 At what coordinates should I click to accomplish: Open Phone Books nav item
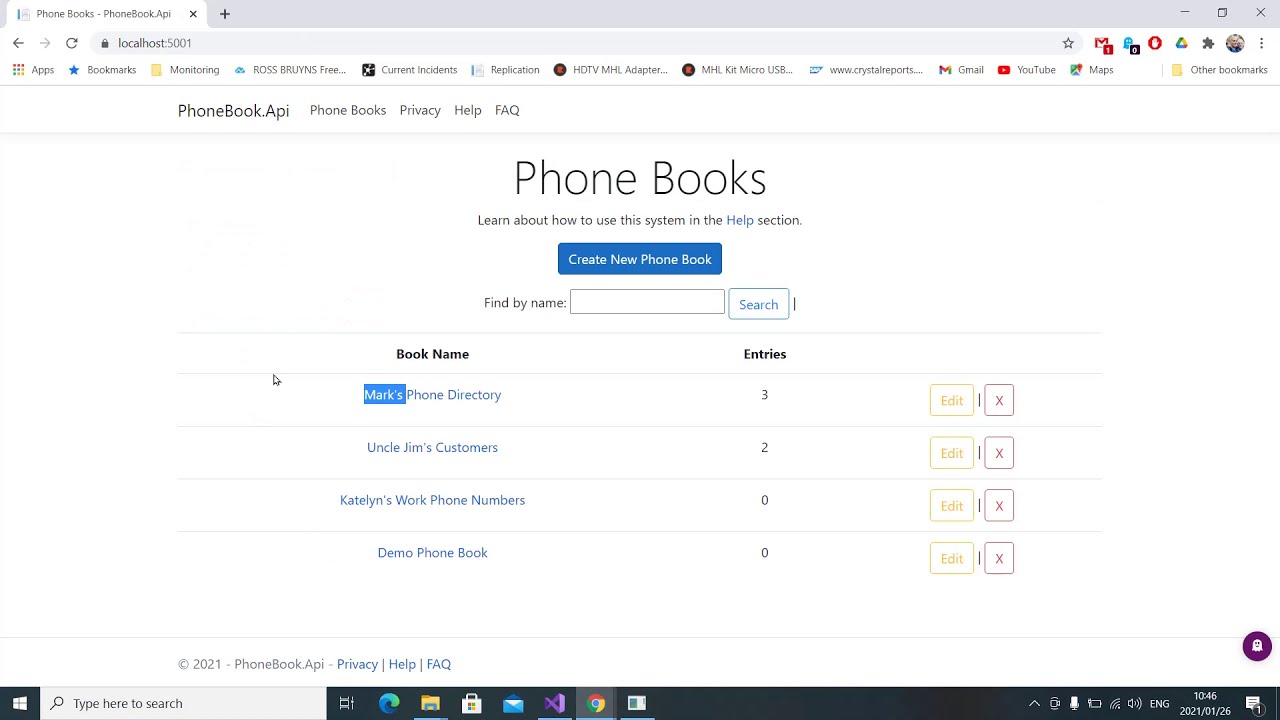pyautogui.click(x=348, y=110)
